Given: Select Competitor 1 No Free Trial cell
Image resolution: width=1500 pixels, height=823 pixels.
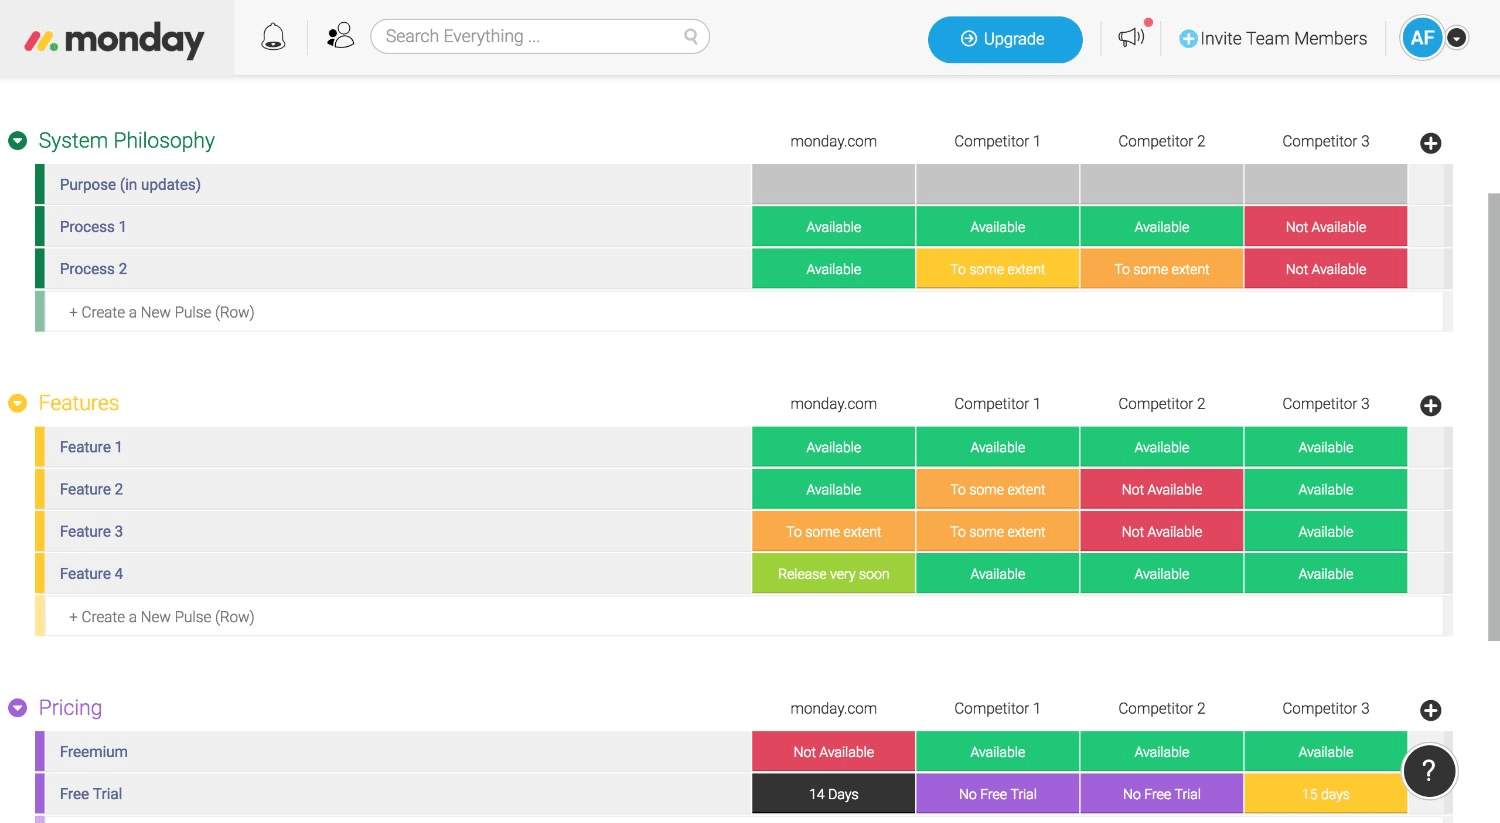Looking at the screenshot, I should (998, 794).
